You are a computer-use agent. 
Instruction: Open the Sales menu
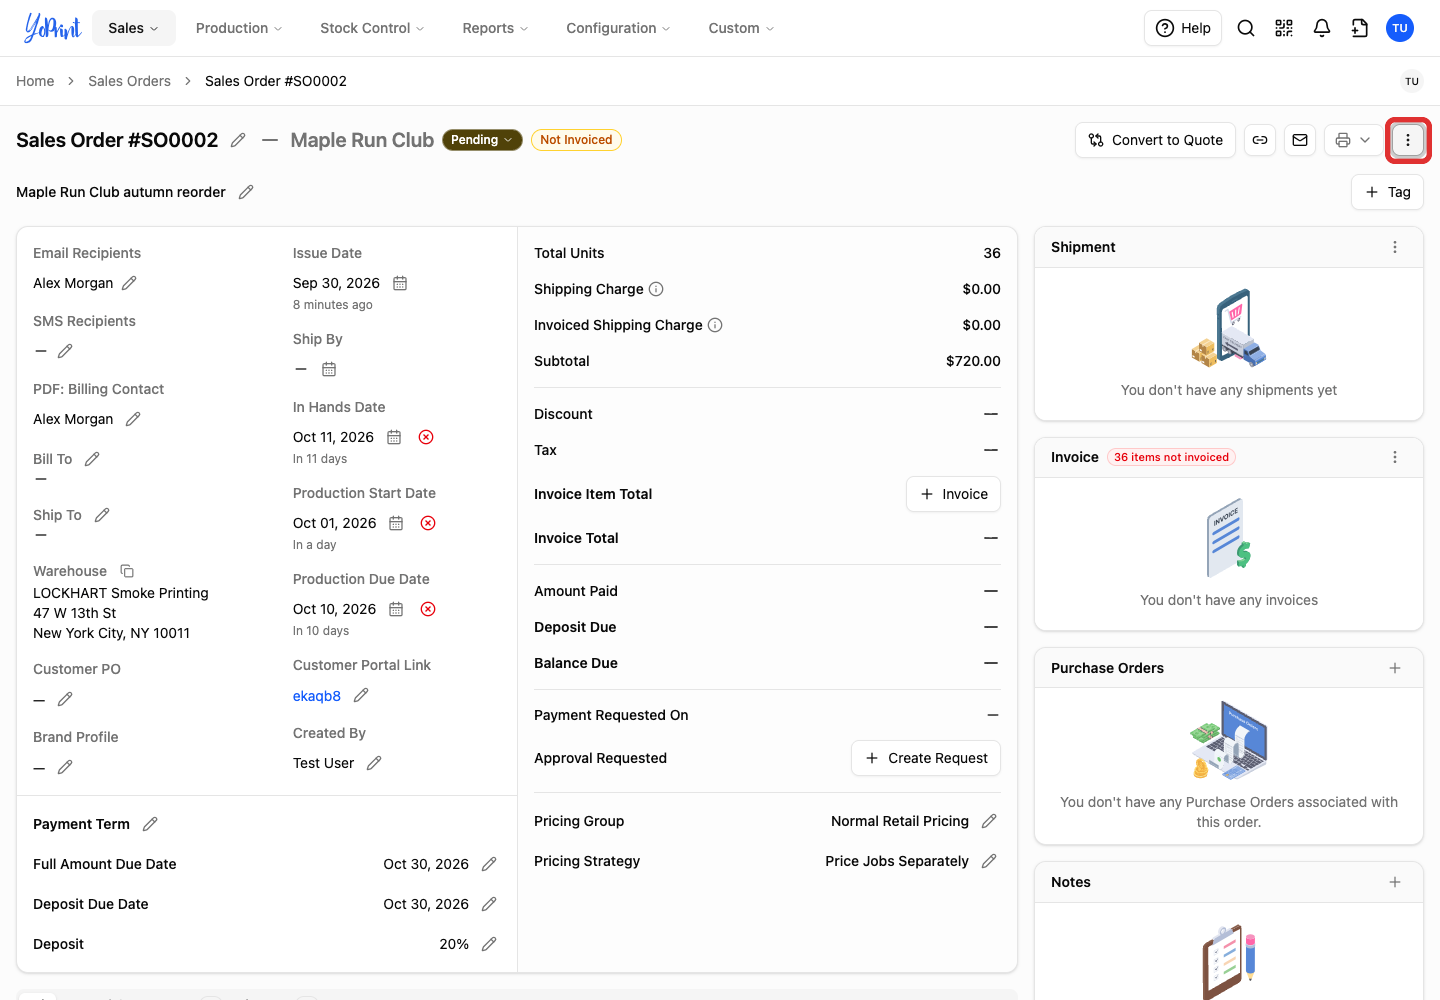click(x=133, y=28)
